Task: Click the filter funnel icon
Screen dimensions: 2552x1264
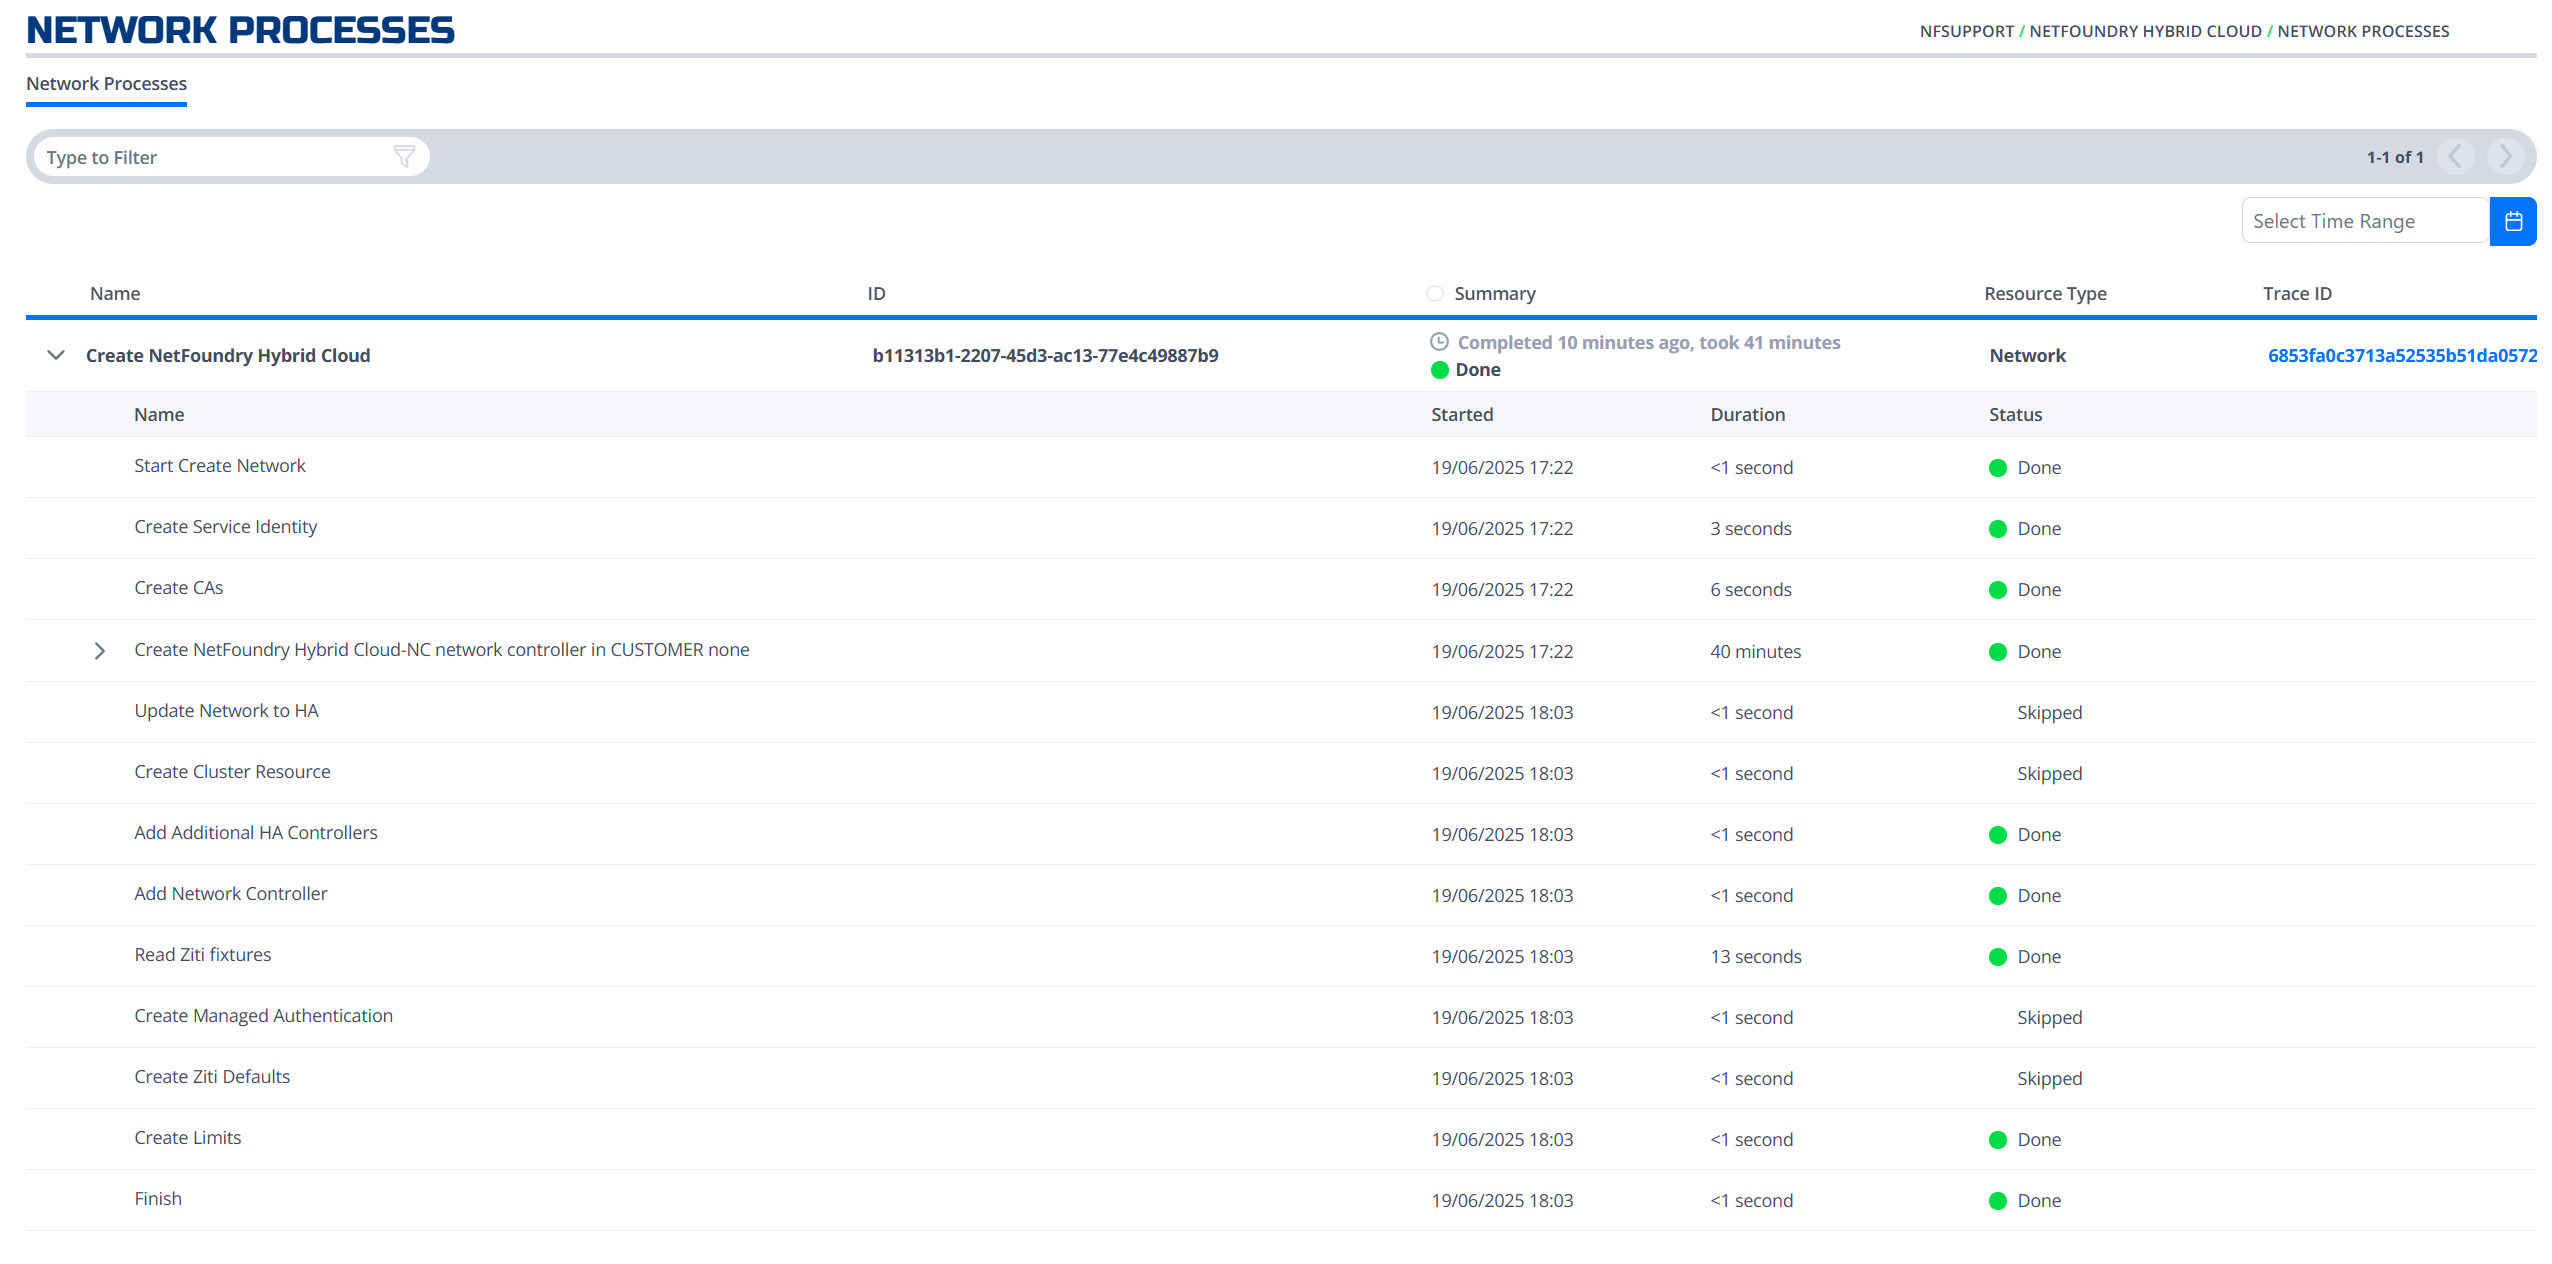Action: pos(404,157)
